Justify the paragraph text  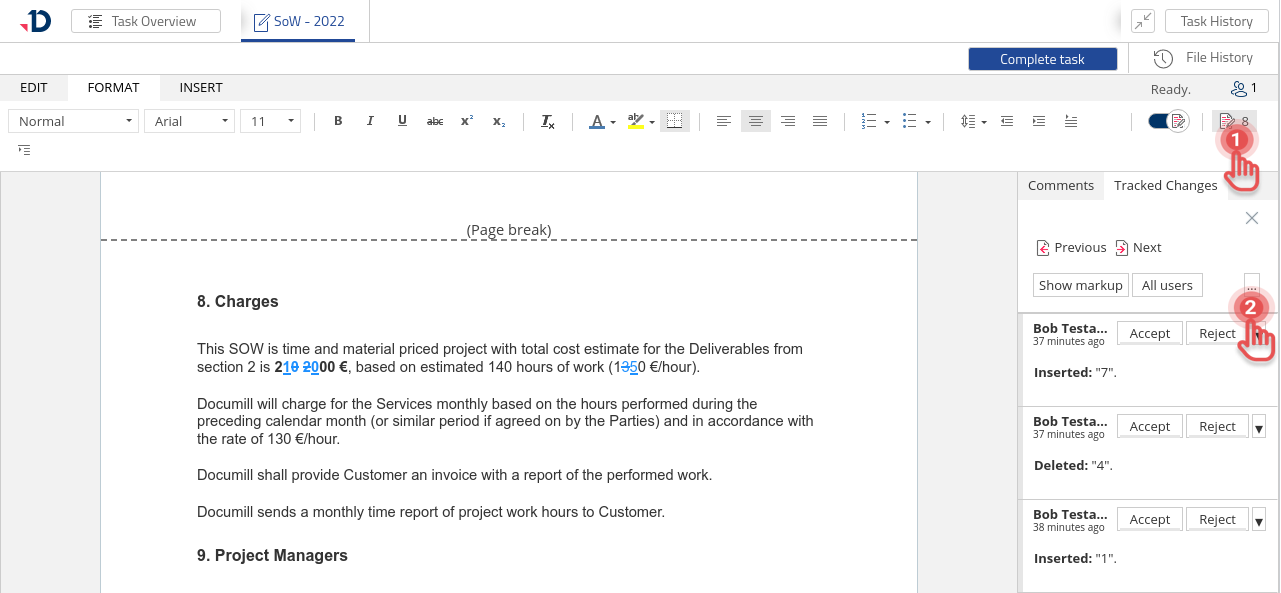820,121
